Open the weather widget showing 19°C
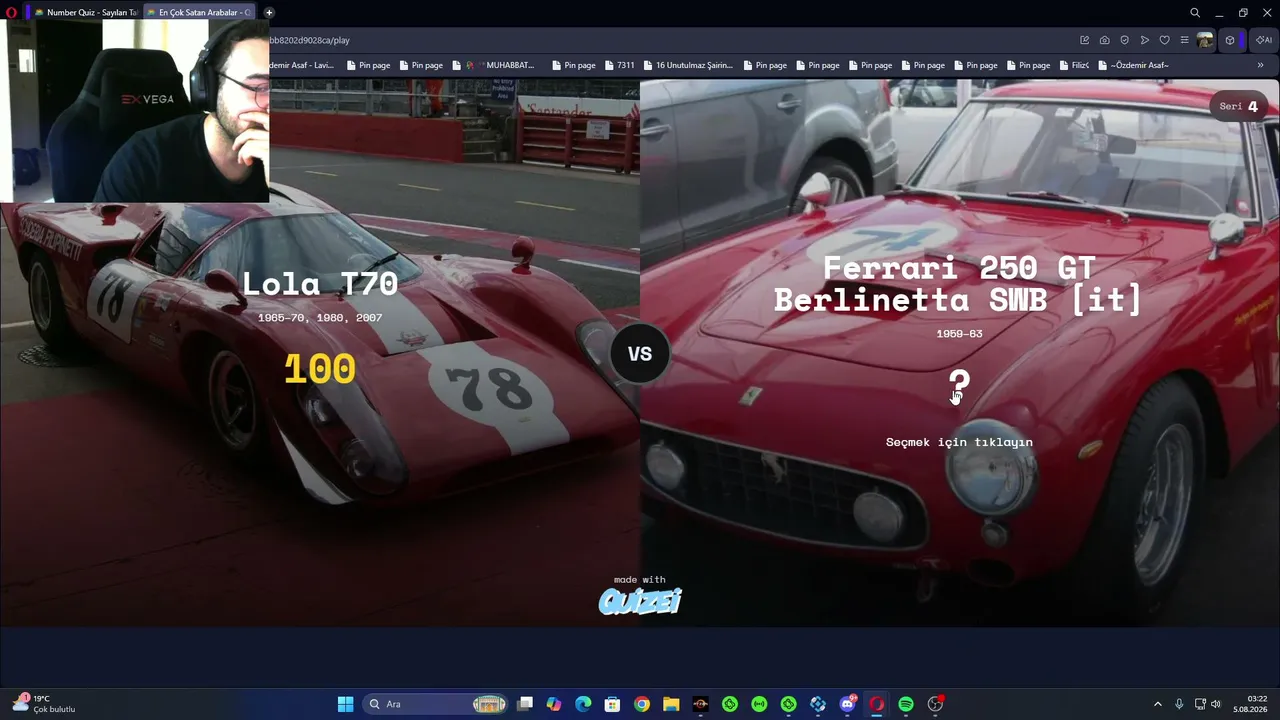Image resolution: width=1280 pixels, height=720 pixels. 45,704
